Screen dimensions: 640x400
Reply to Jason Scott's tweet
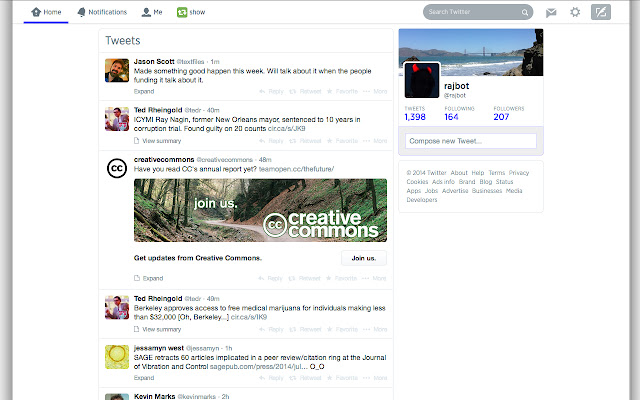[271, 91]
